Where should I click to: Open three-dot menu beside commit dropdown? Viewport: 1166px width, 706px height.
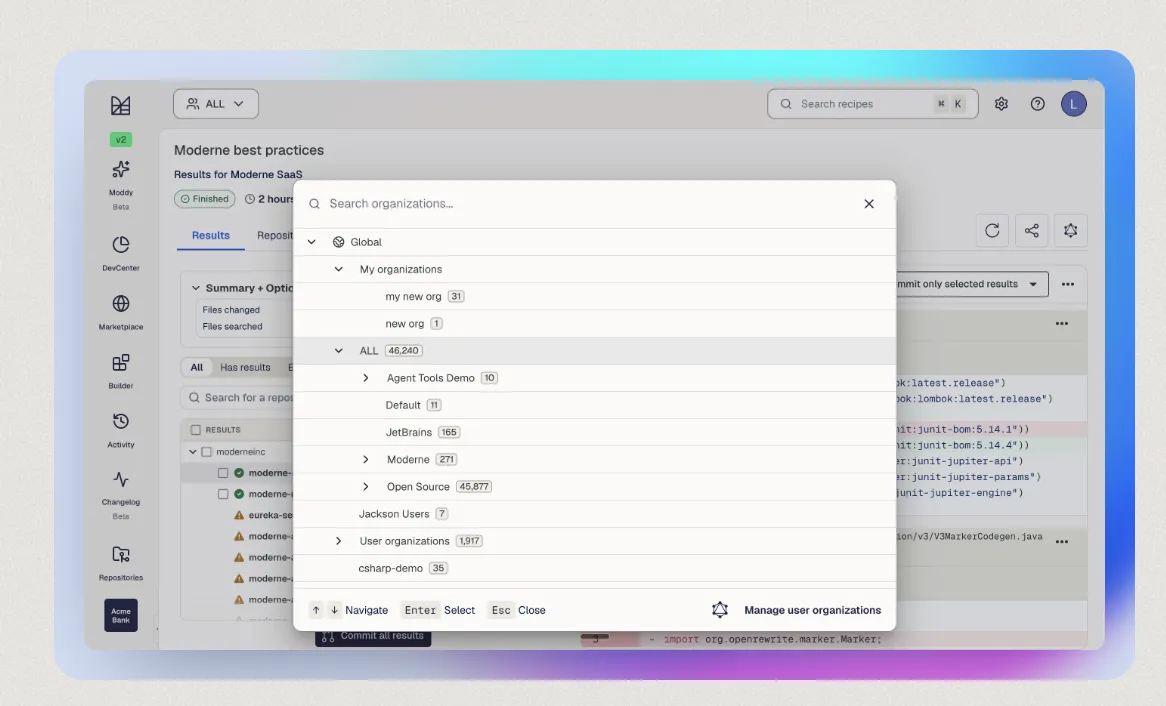tap(1068, 284)
